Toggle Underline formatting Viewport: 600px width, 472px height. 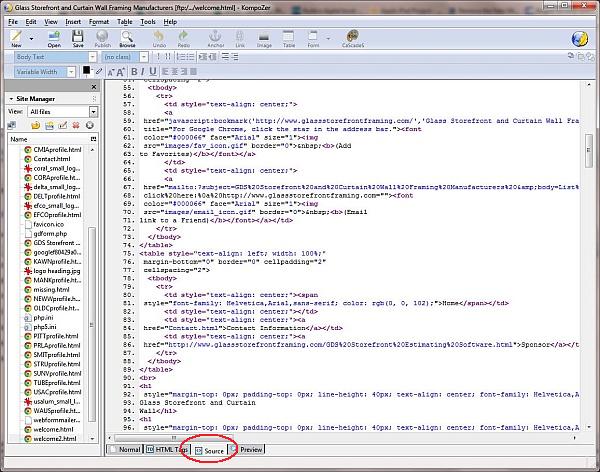tap(153, 72)
